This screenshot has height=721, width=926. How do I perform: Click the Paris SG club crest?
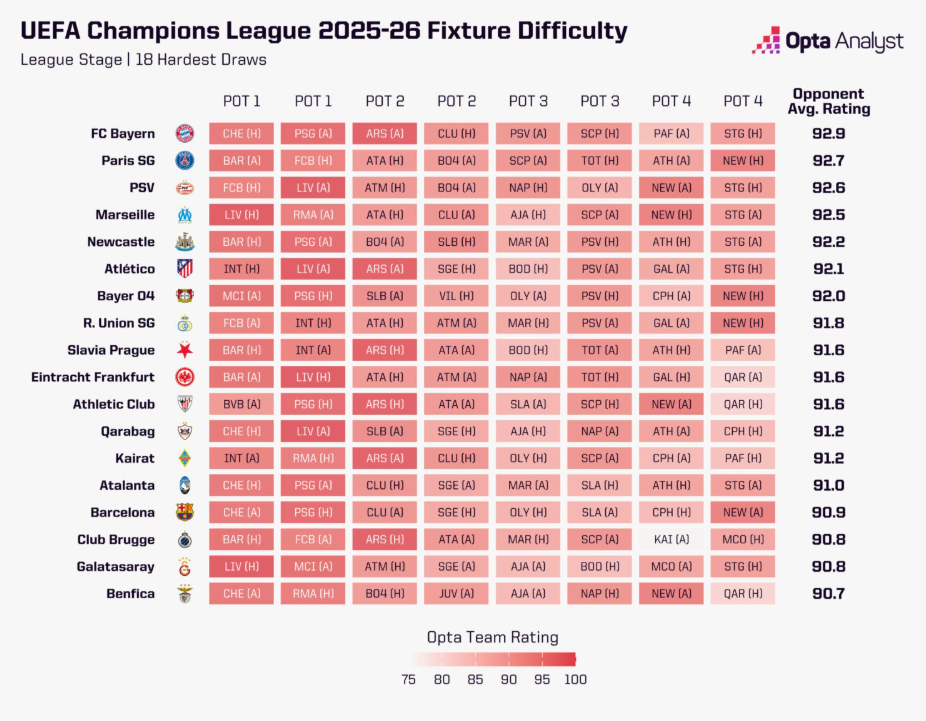(185, 160)
